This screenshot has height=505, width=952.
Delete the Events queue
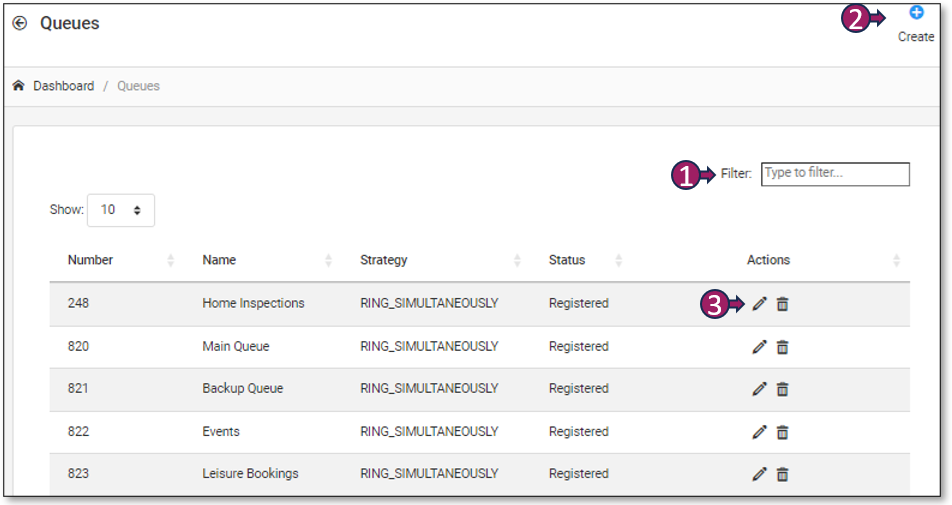tap(783, 432)
